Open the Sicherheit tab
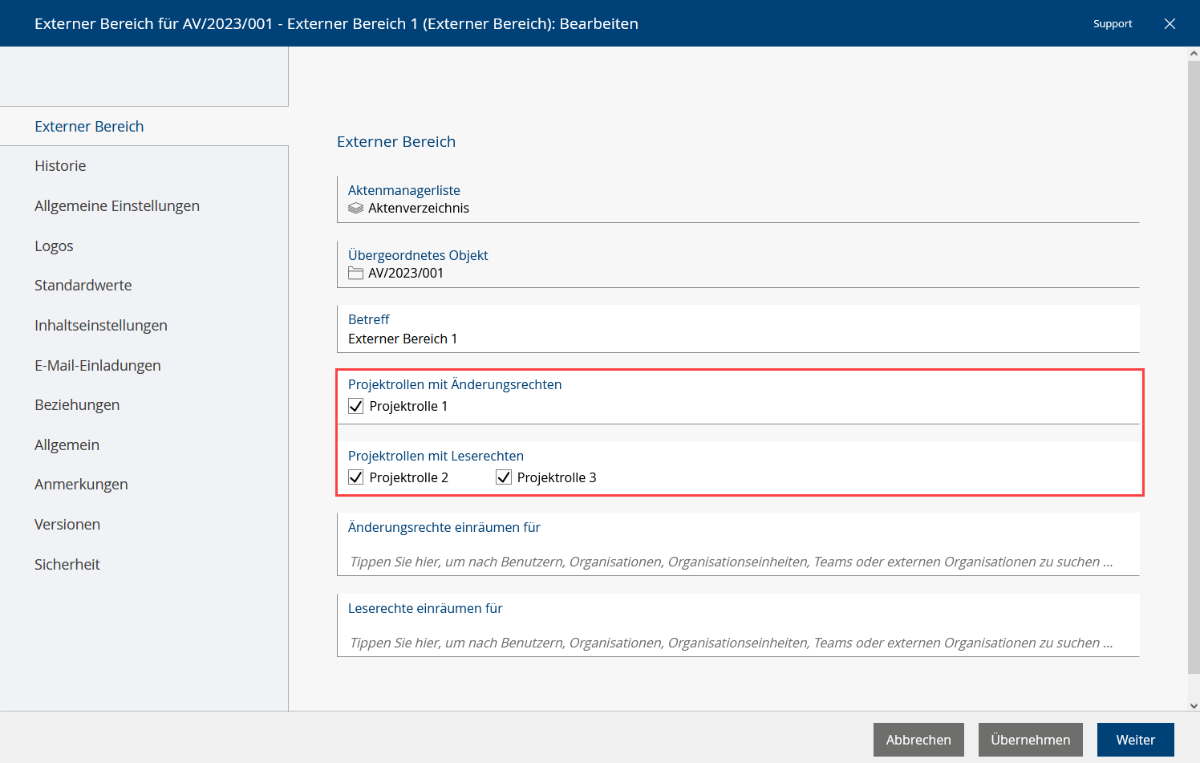The width and height of the screenshot is (1200, 763). (144, 564)
